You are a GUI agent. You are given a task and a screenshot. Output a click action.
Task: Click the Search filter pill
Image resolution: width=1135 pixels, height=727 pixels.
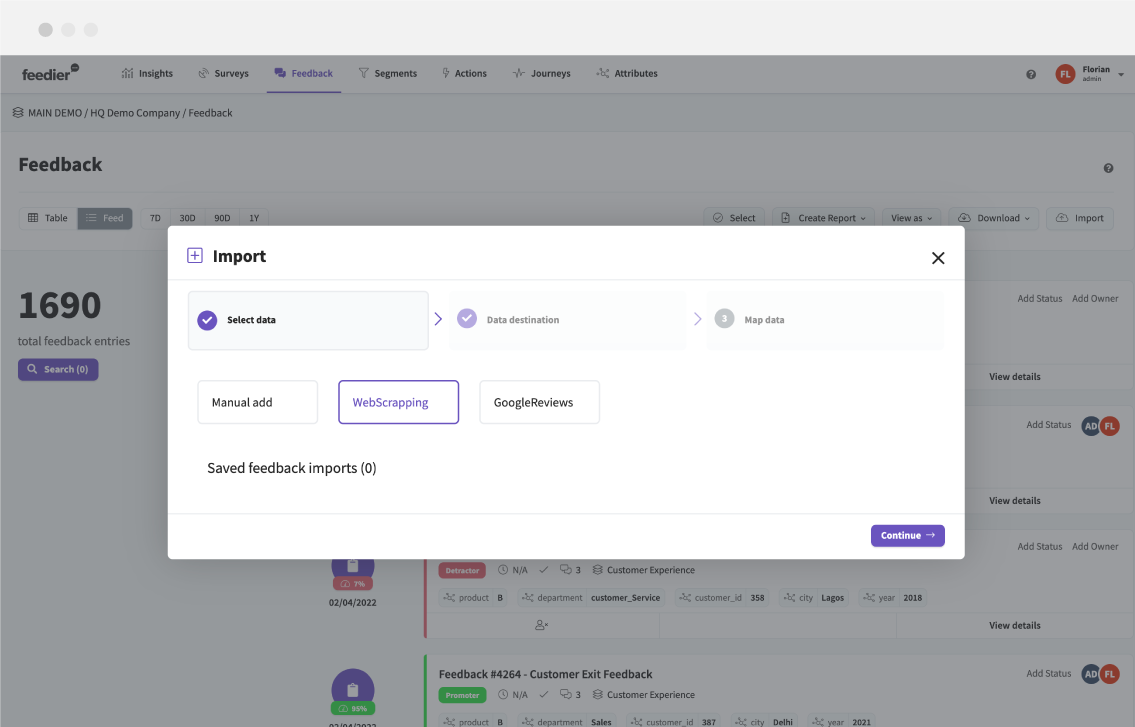pos(58,369)
